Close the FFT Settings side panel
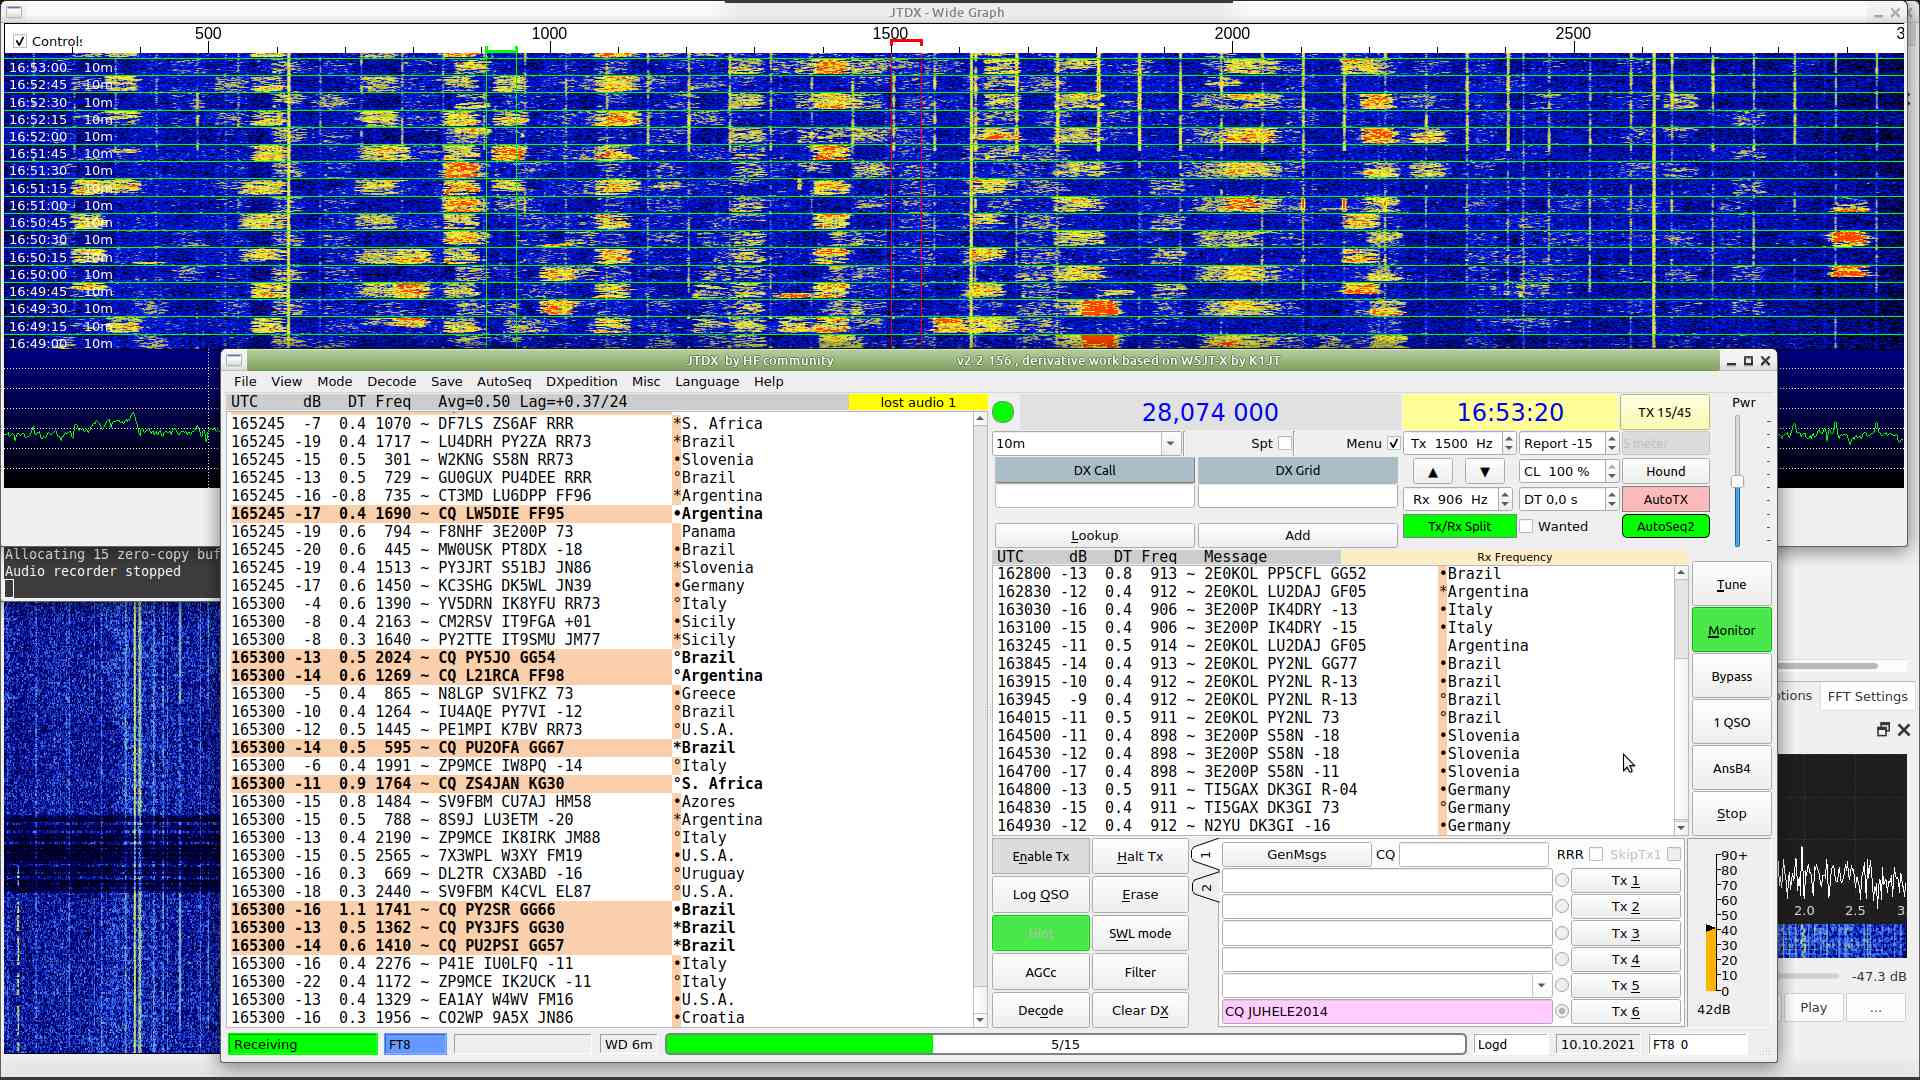The height and width of the screenshot is (1080, 1920). [x=1904, y=730]
